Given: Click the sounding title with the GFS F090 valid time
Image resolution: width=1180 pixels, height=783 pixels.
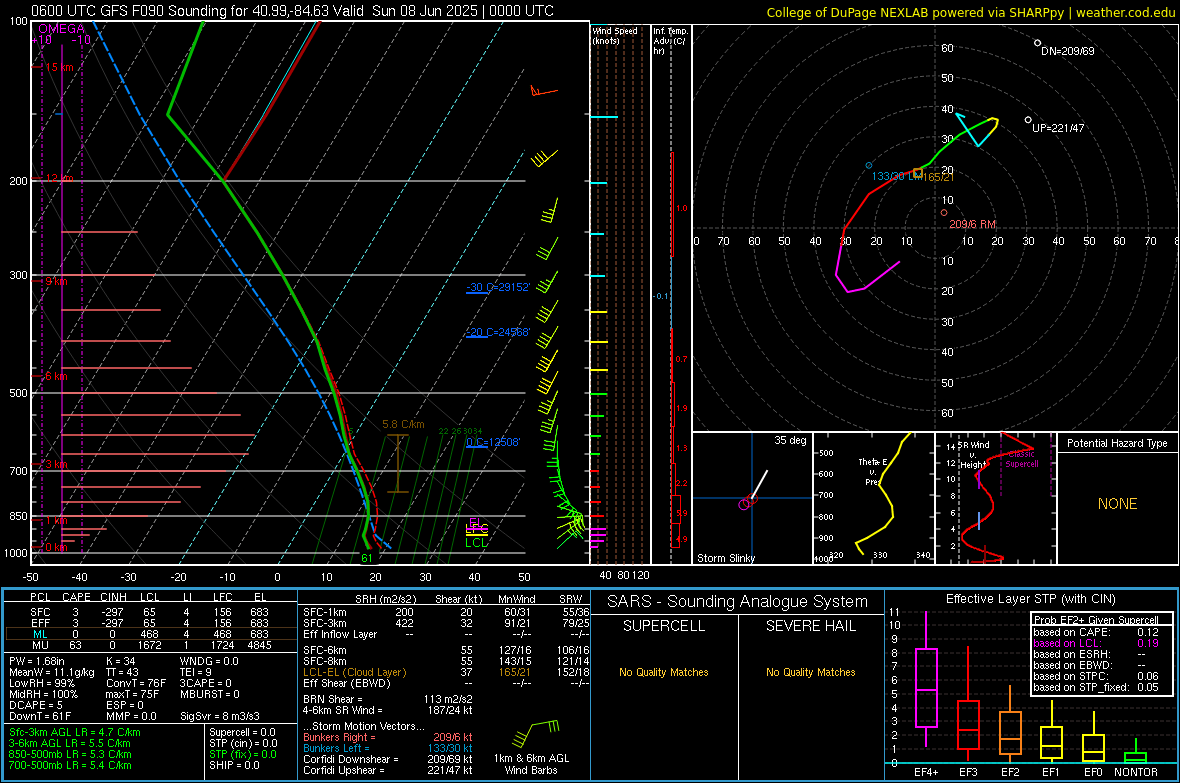Looking at the screenshot, I should (x=292, y=11).
